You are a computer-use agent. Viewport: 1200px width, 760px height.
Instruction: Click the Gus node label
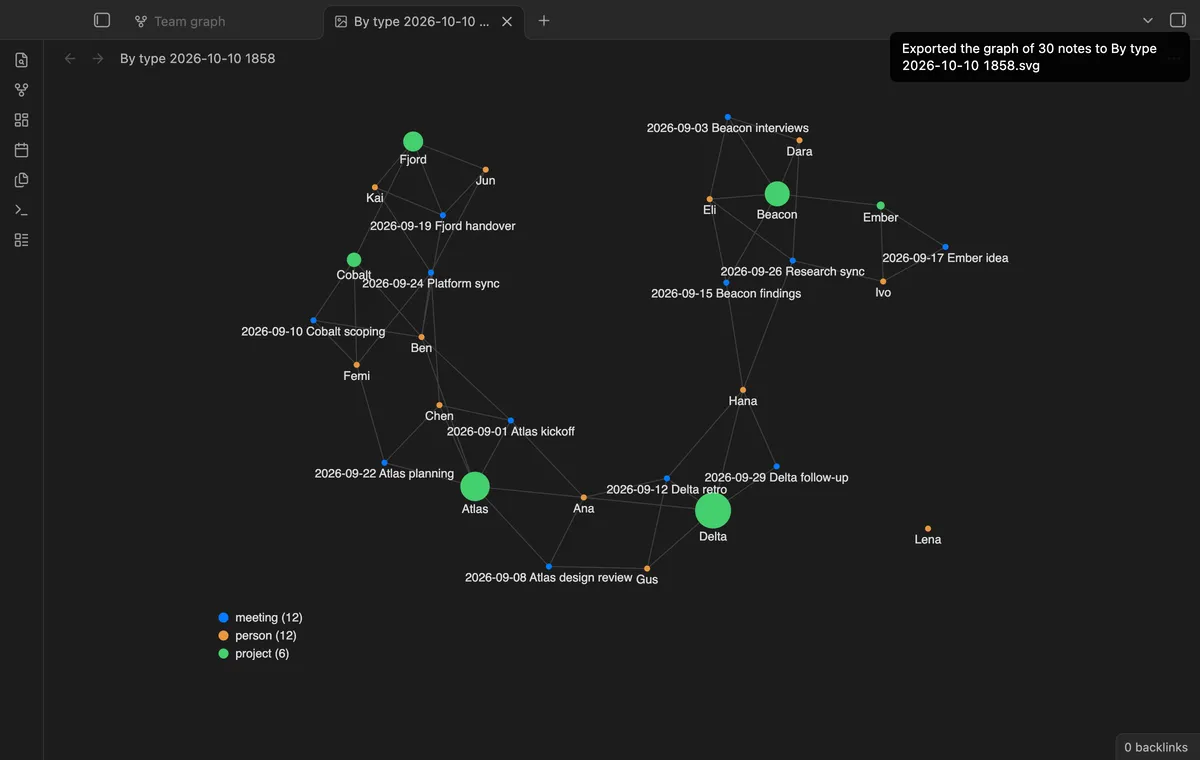pos(647,580)
